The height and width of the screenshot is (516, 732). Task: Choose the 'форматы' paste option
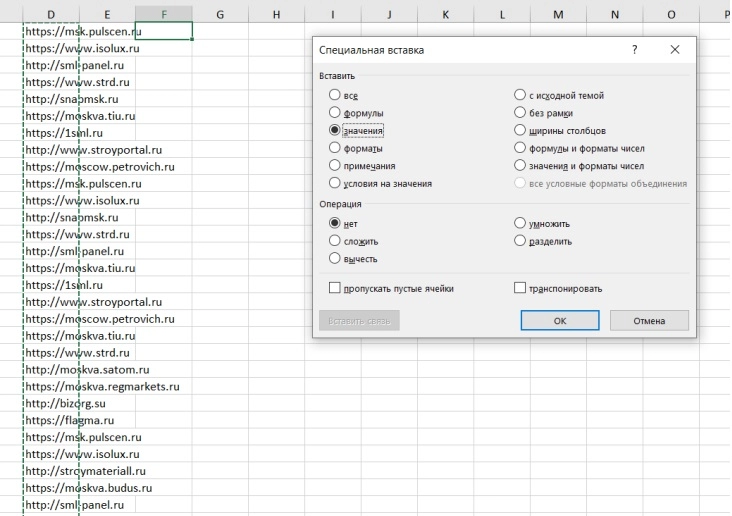[x=334, y=148]
